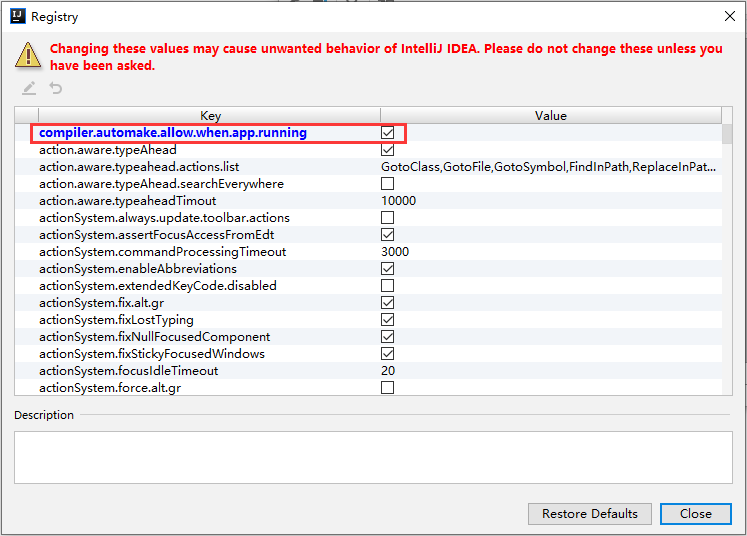Click inside the Description text area

pos(373,457)
